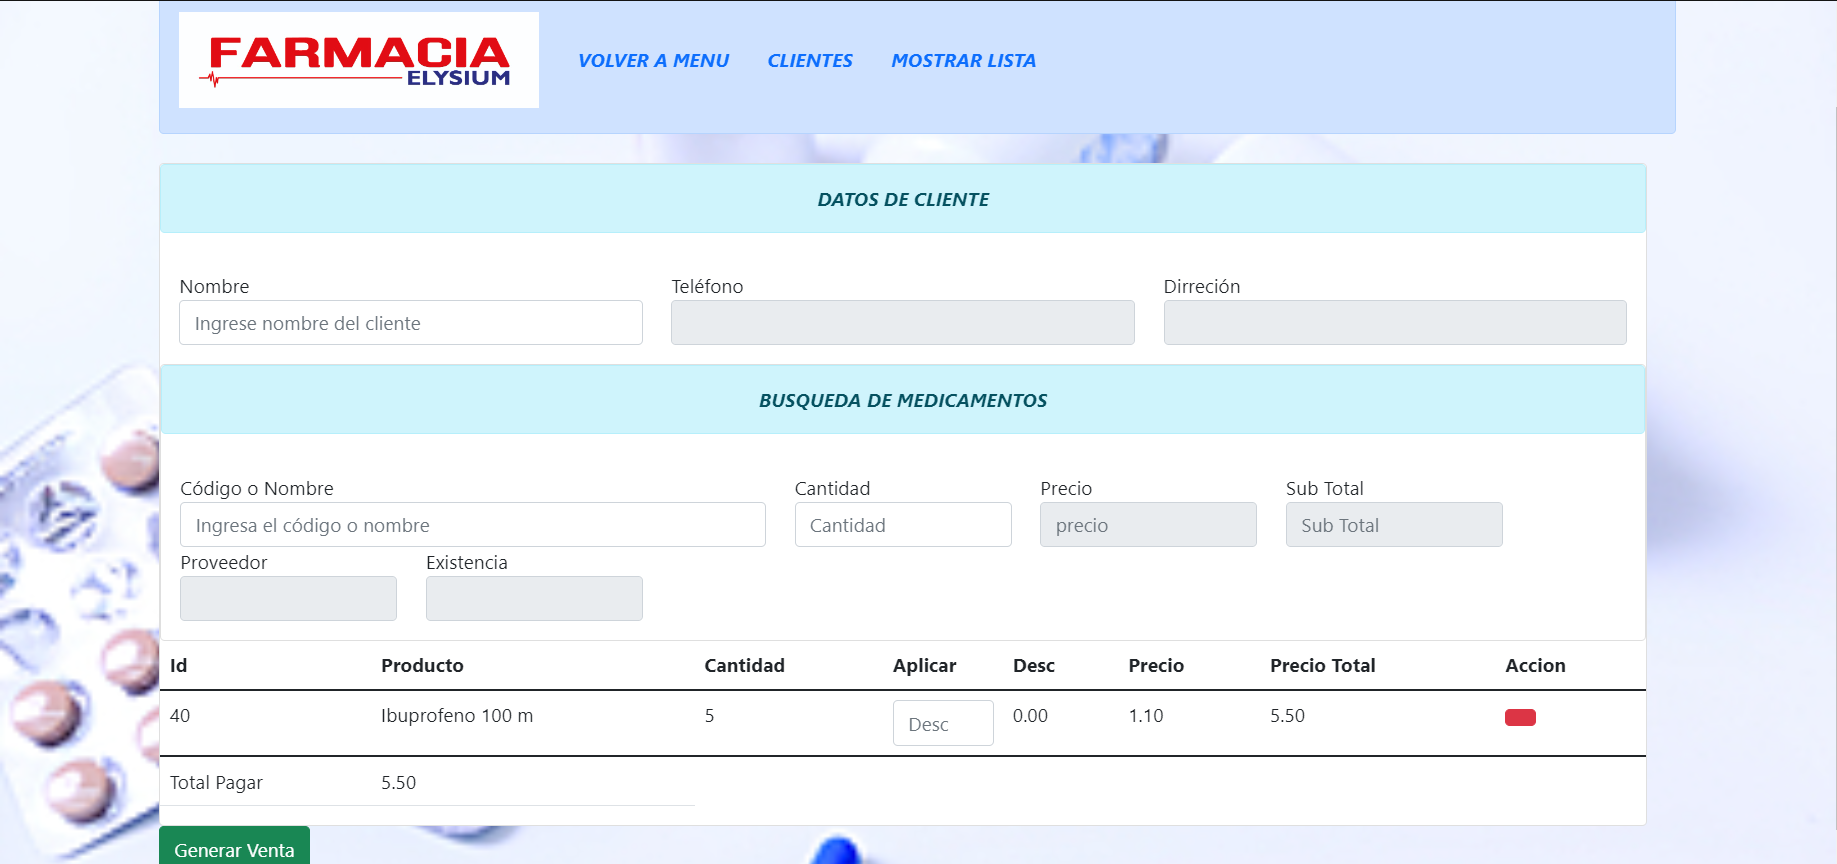Go to the Clientes page
This screenshot has width=1837, height=864.
809,61
